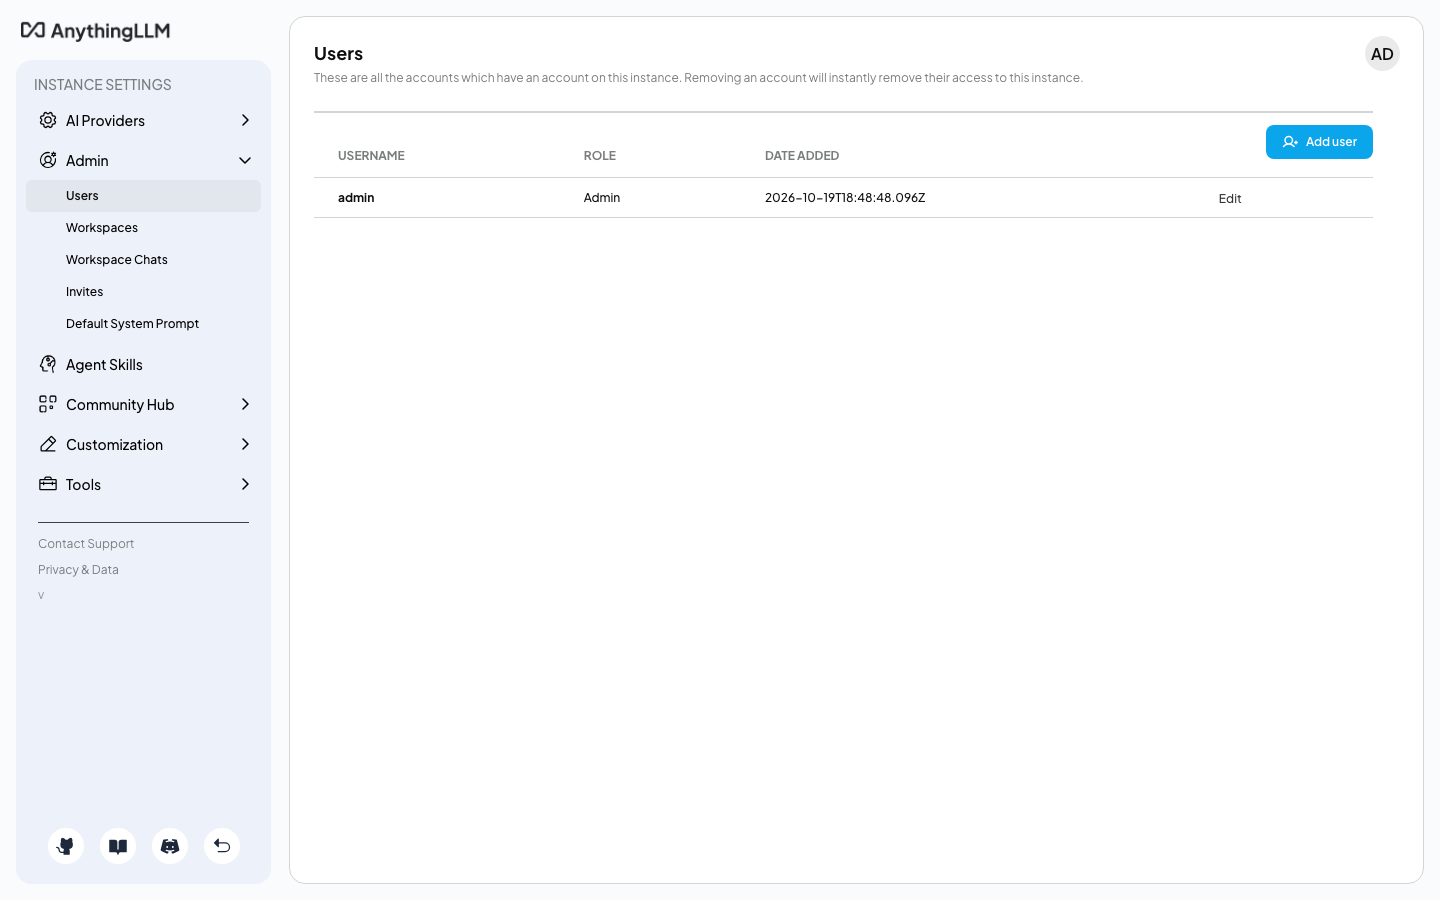Click the Customization pencil icon
The height and width of the screenshot is (900, 1440).
click(48, 444)
